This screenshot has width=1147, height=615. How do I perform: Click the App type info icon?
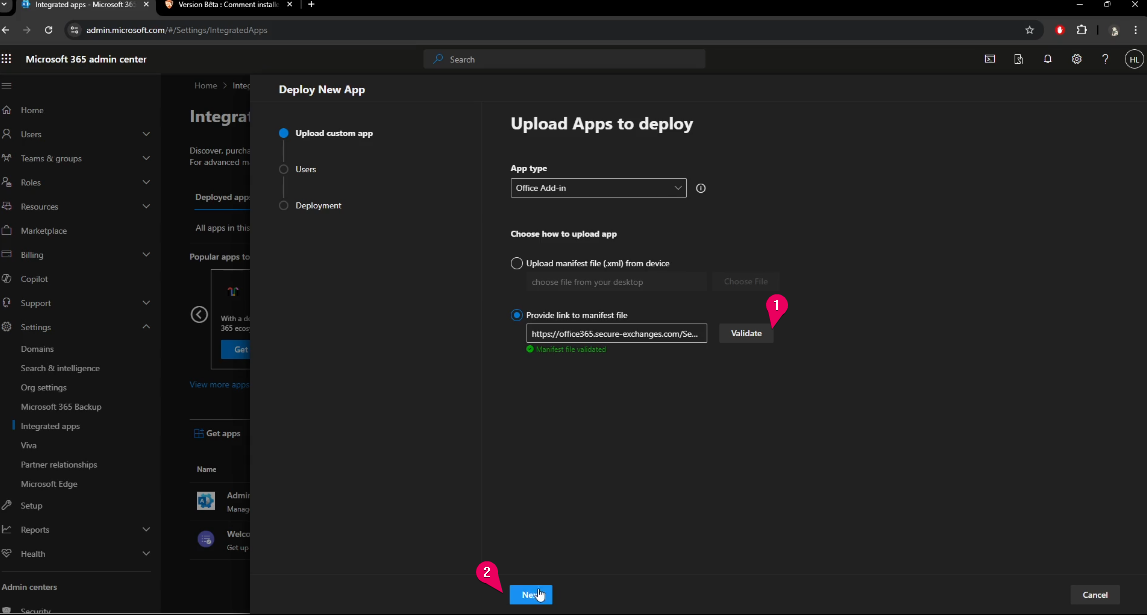(701, 188)
